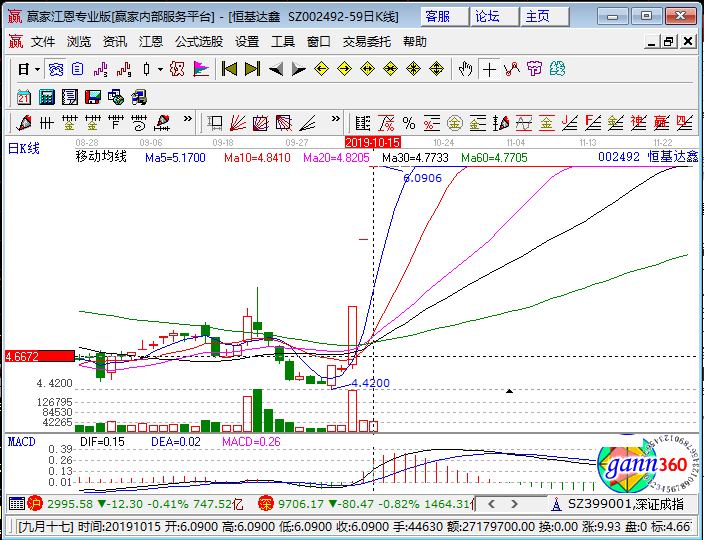The height and width of the screenshot is (540, 704).
Task: Open the 设置 menu
Action: pyautogui.click(x=247, y=42)
